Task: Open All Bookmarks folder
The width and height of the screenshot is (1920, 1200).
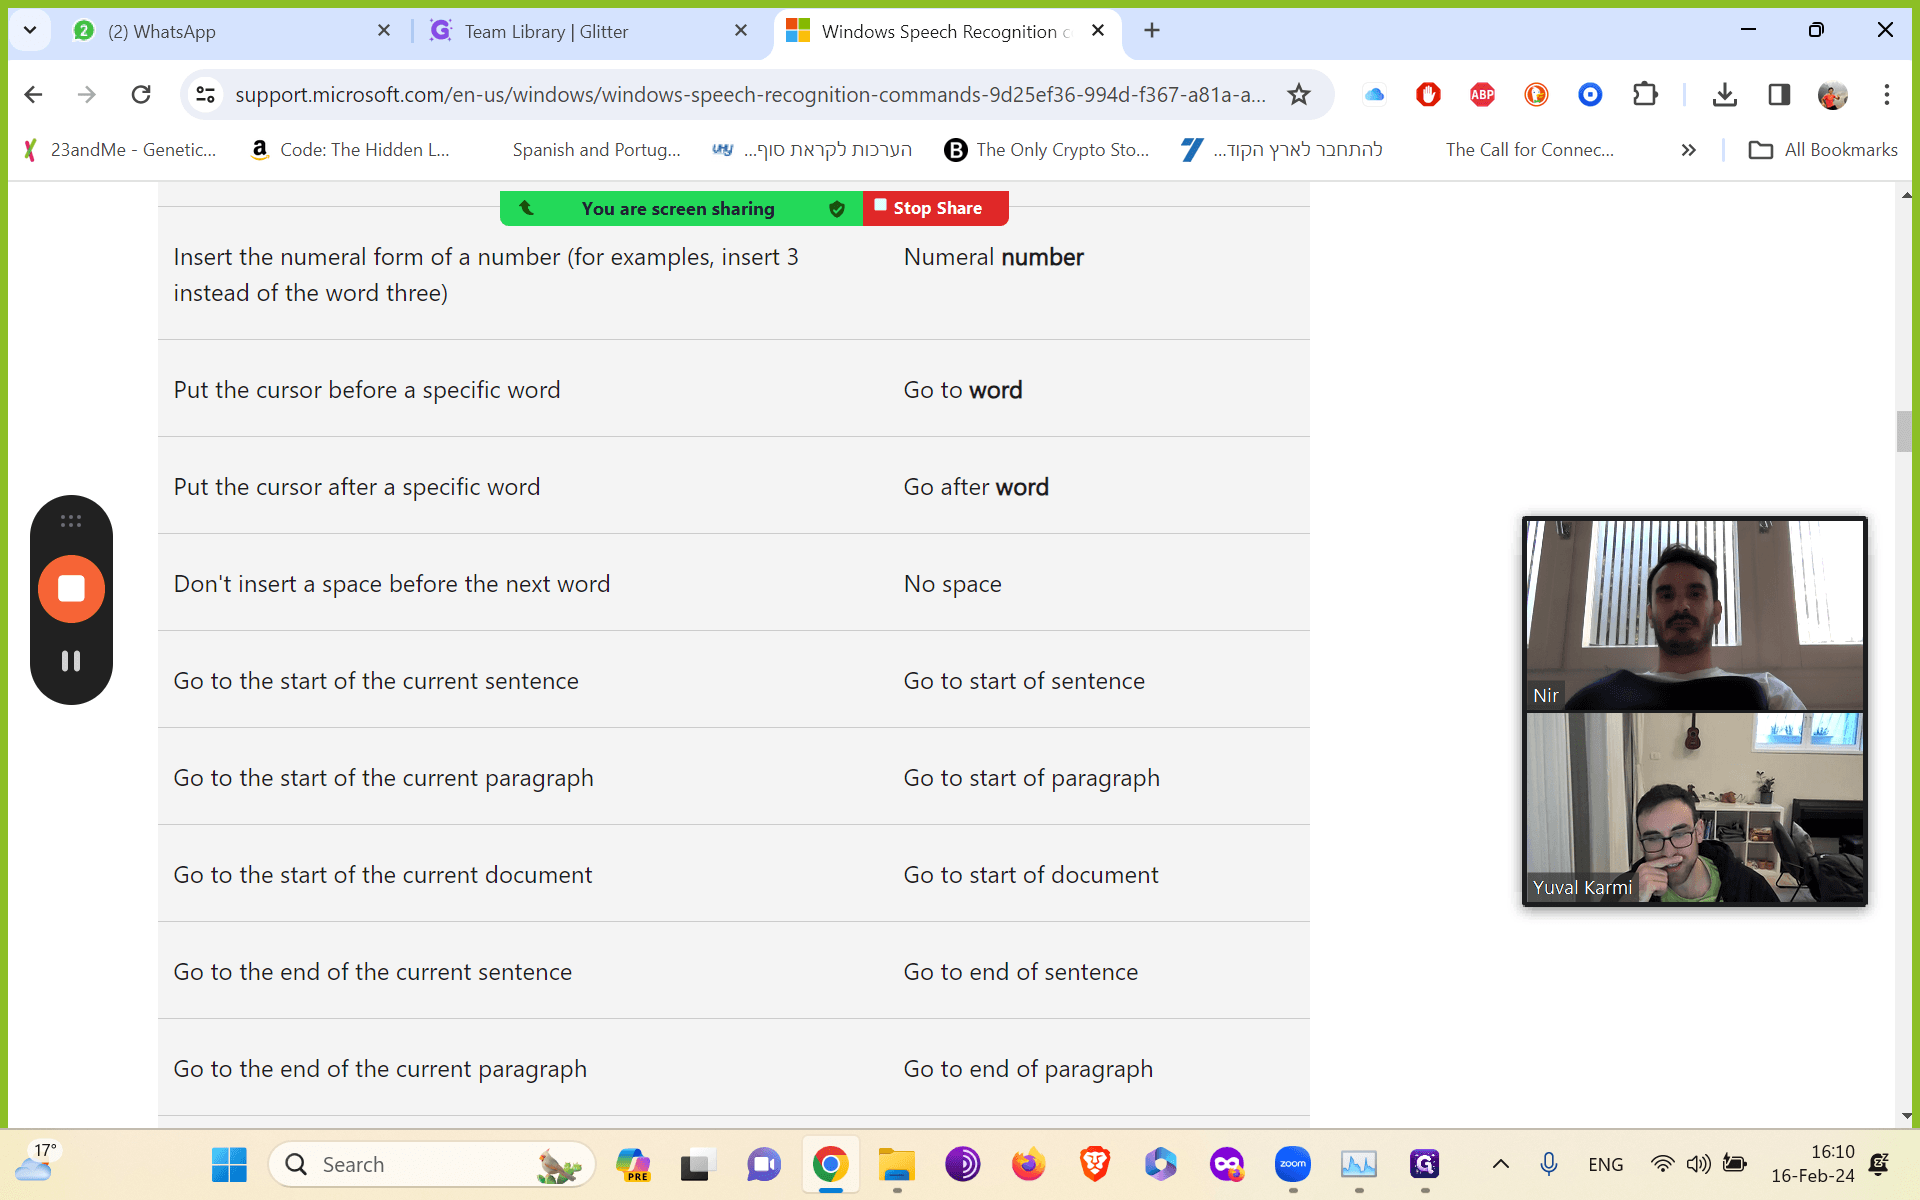Action: click(1822, 150)
